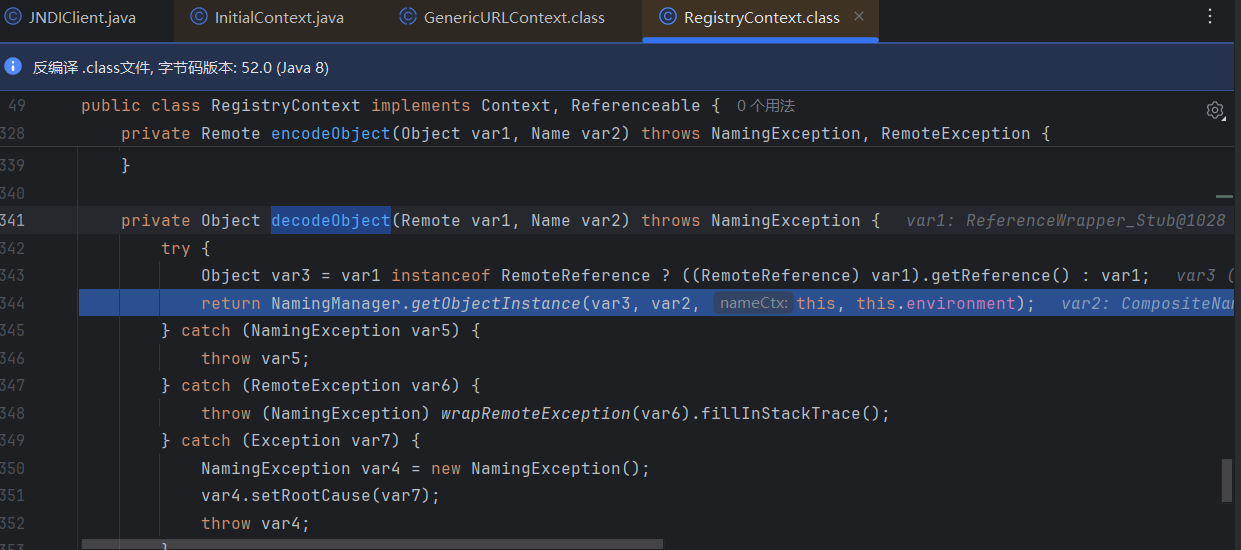Click the horizontal scrollbar at editor bottom
This screenshot has height=550, width=1241.
click(370, 545)
